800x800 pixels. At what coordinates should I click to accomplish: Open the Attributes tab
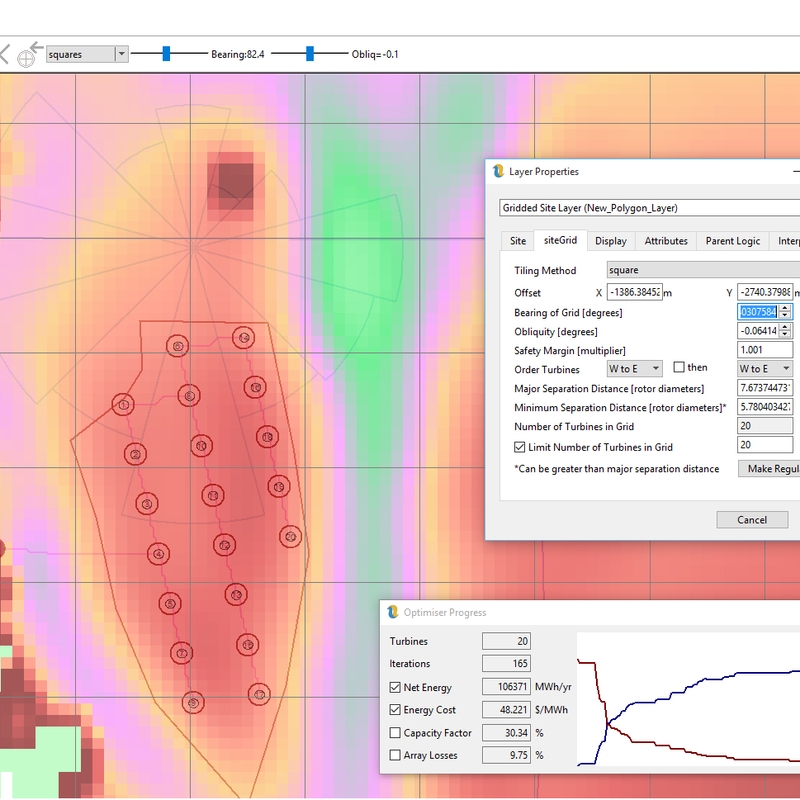click(x=665, y=241)
